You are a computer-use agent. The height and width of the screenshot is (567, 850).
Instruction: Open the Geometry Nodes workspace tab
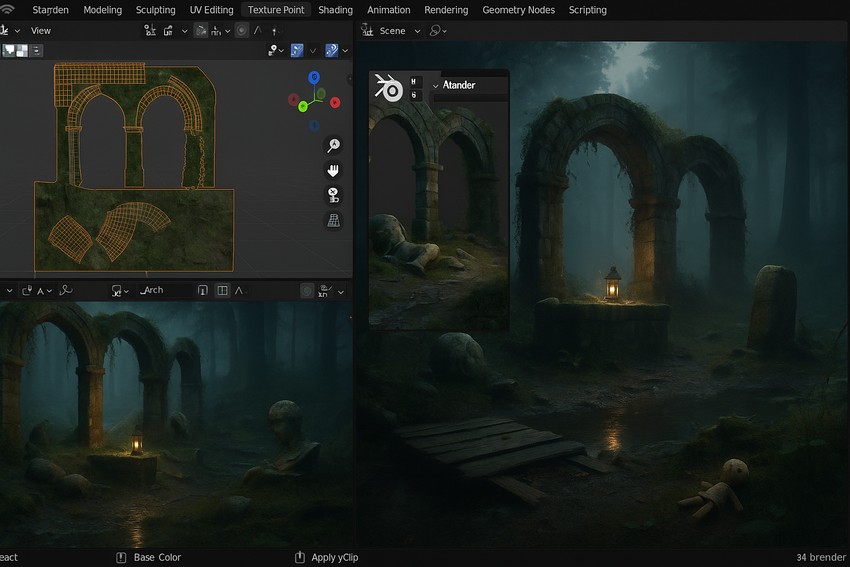point(518,10)
